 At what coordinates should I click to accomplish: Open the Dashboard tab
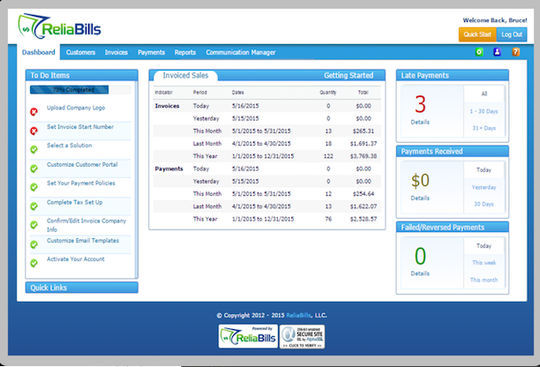[39, 52]
